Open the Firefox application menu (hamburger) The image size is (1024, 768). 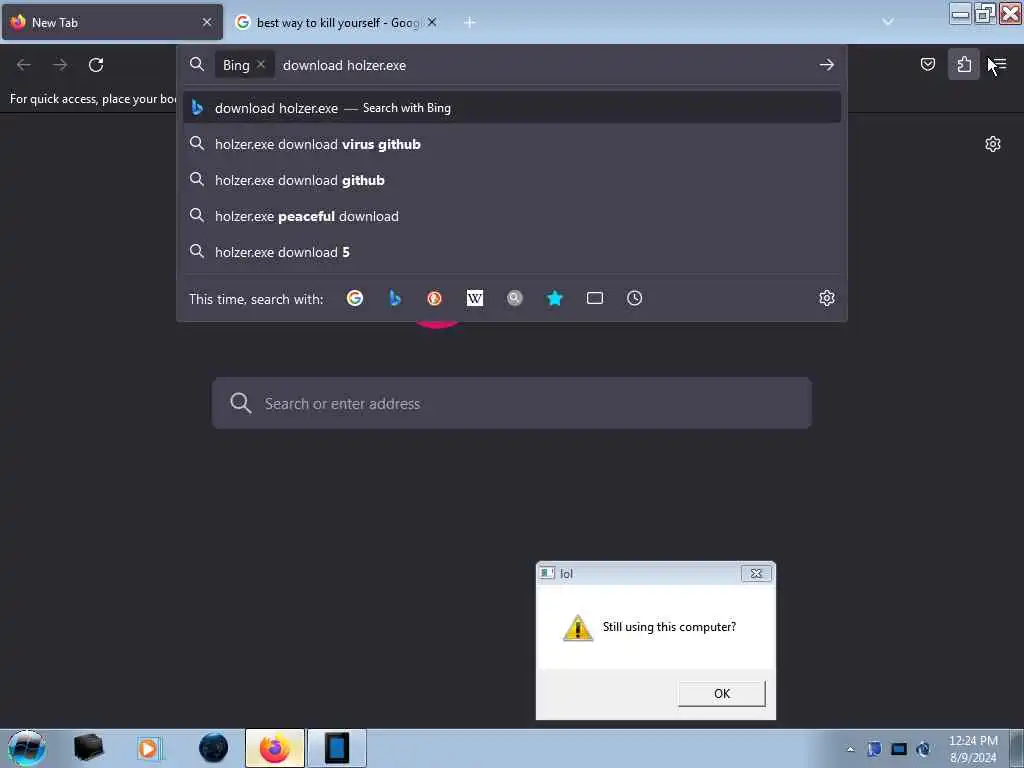coord(1000,64)
